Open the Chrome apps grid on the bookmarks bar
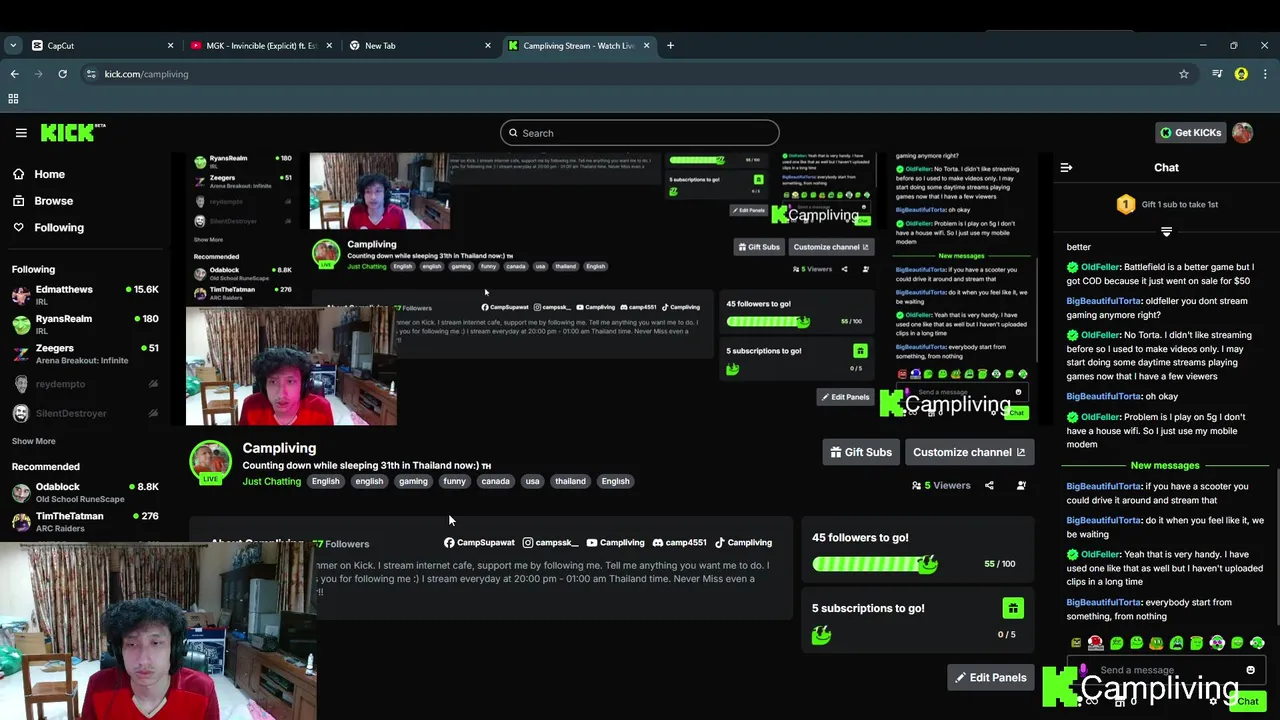Image resolution: width=1280 pixels, height=720 pixels. pos(13,98)
